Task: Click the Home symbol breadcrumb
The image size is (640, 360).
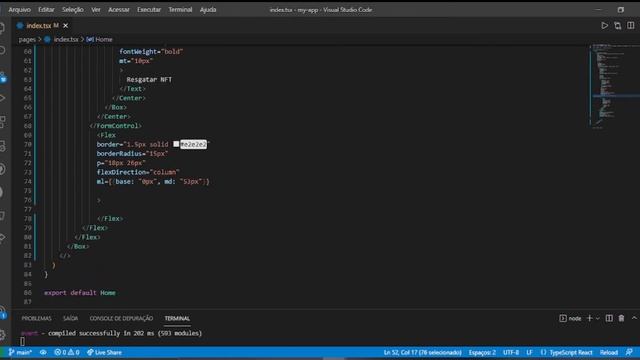Action: [104, 40]
